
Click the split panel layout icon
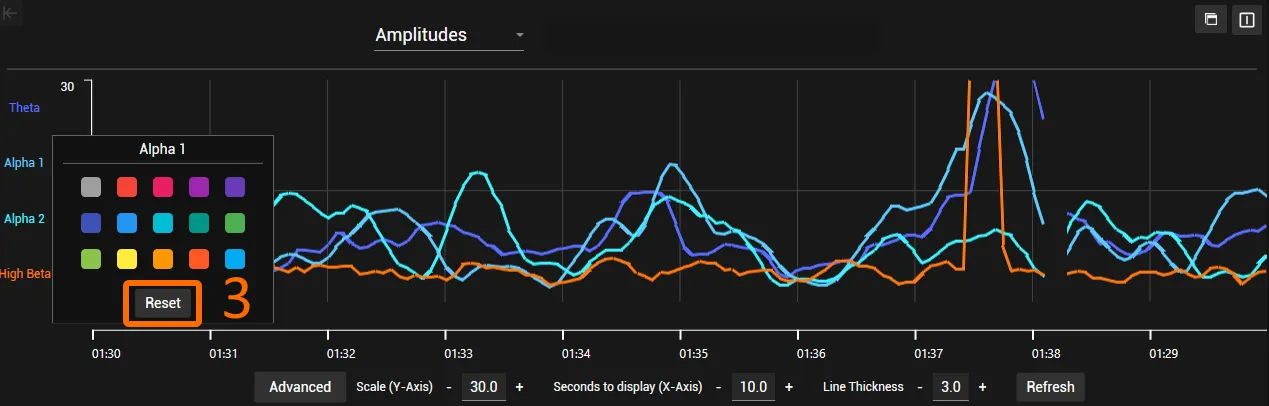pos(1247,20)
